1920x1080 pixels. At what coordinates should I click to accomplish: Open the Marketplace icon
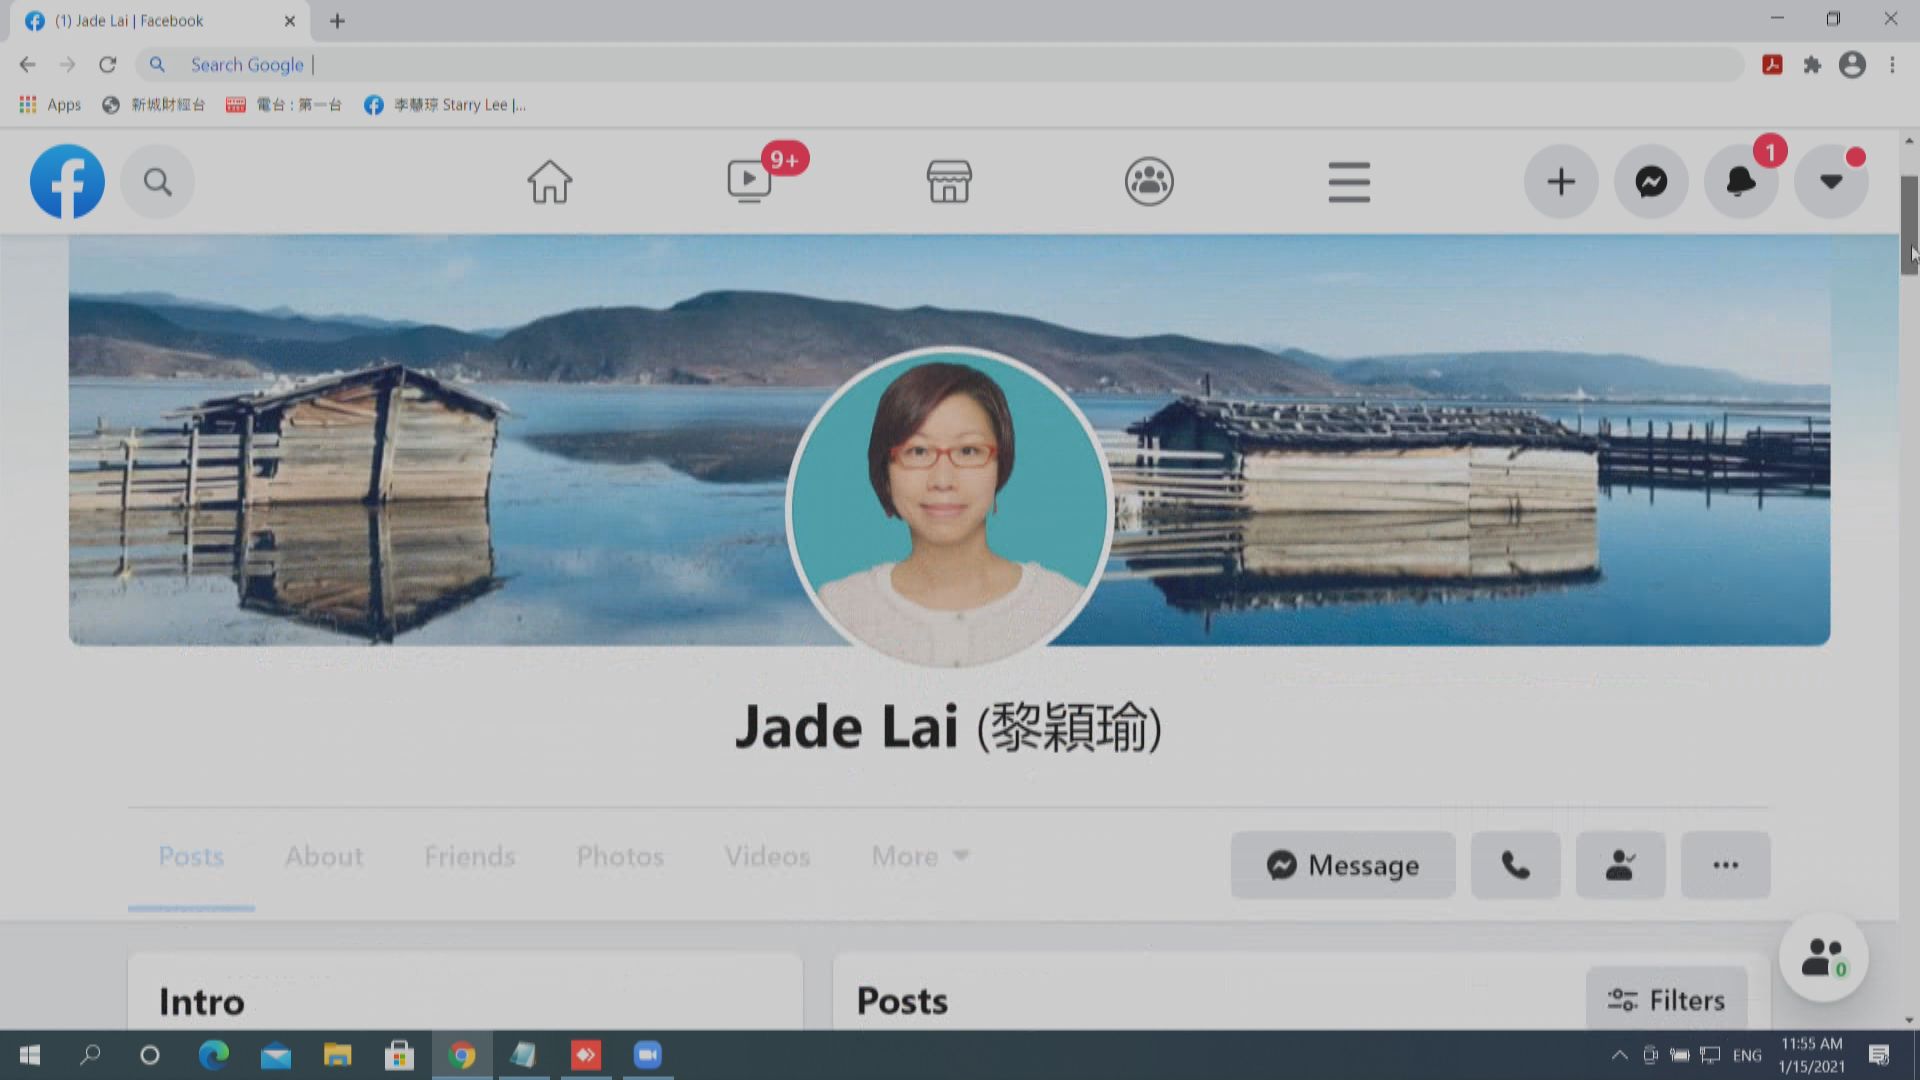point(948,182)
